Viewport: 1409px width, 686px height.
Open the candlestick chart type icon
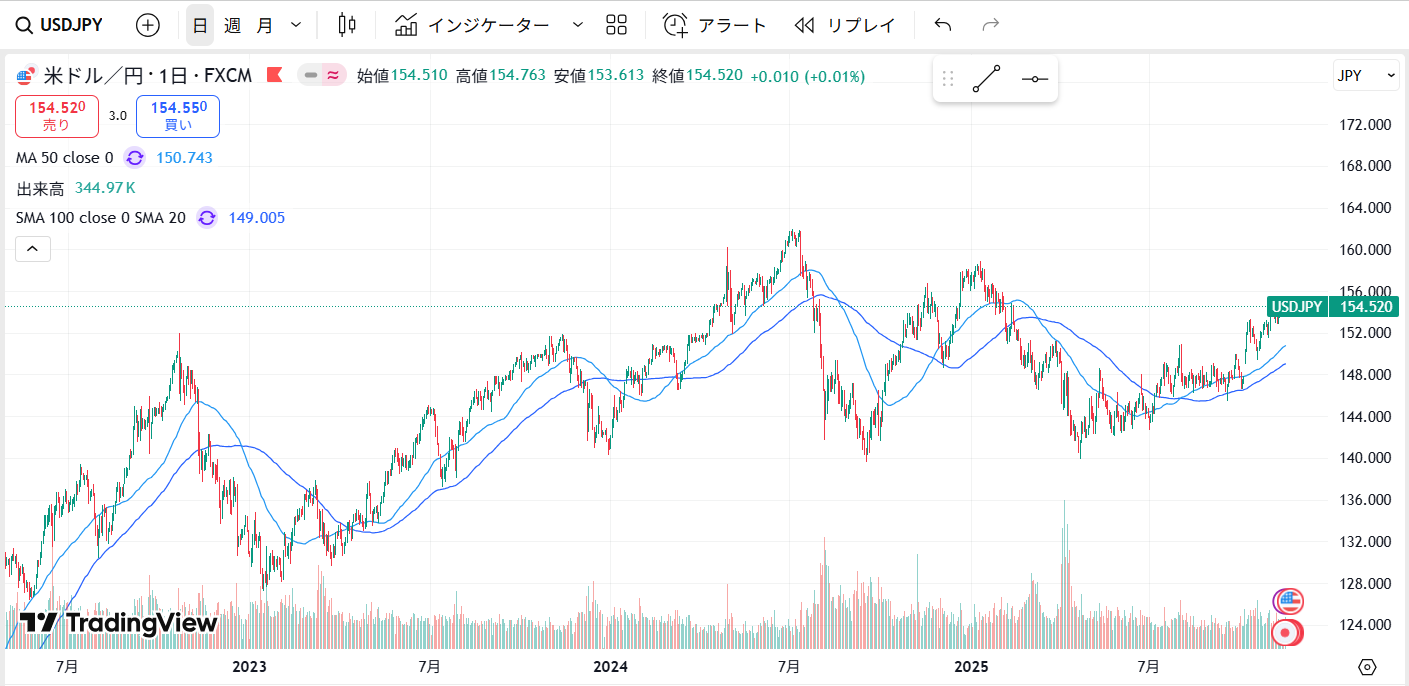tap(347, 25)
